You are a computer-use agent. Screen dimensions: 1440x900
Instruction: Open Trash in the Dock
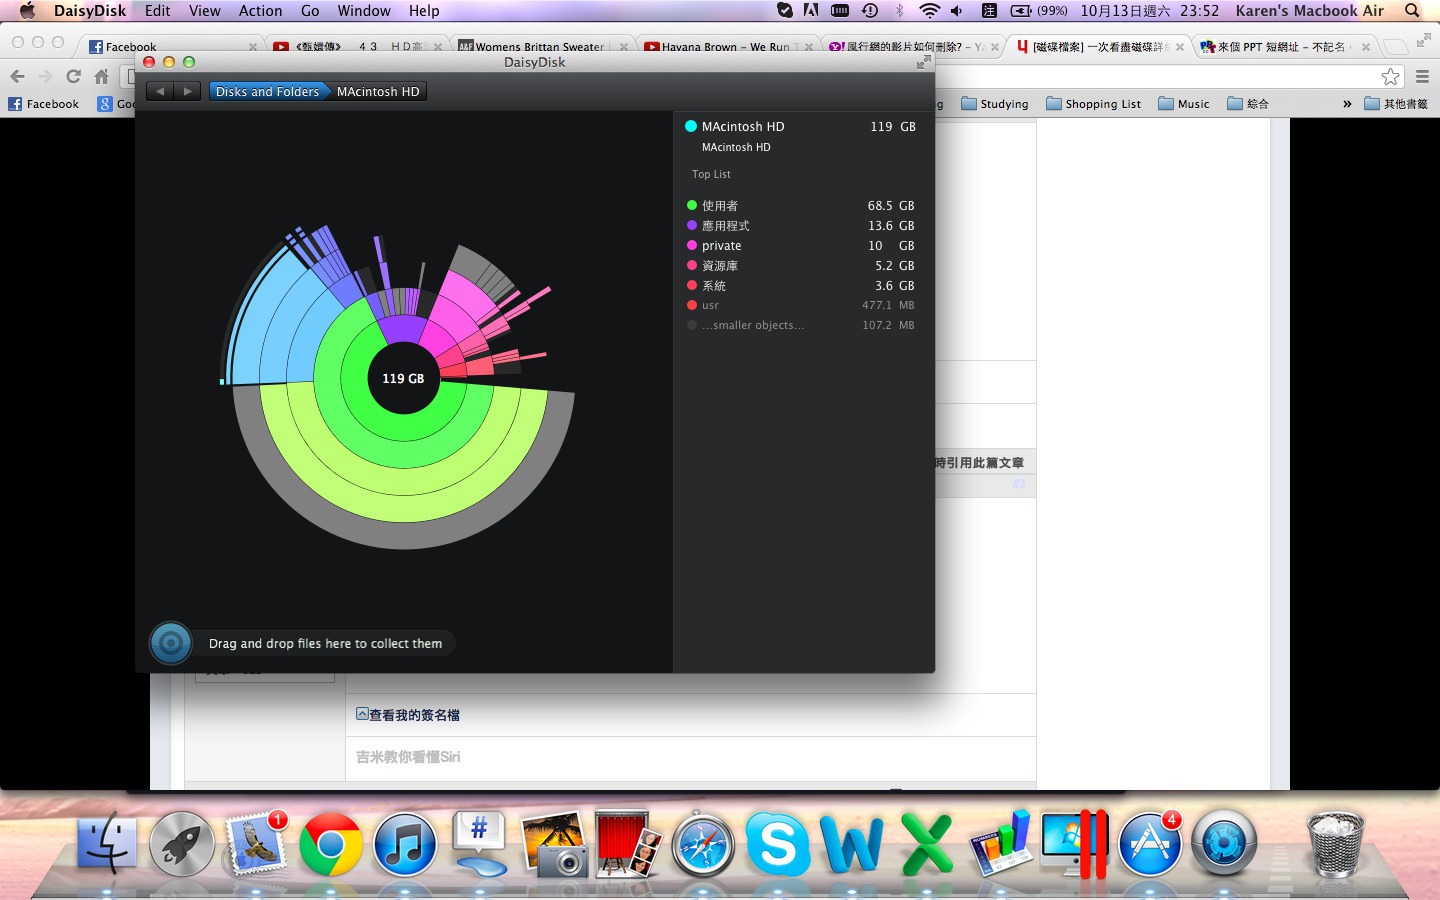coord(1336,844)
